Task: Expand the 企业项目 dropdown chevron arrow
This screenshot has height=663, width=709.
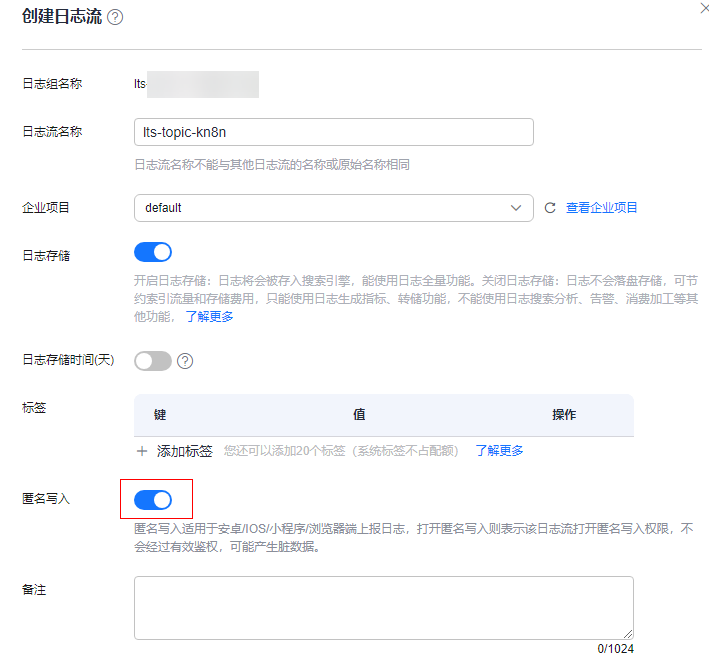Action: (x=516, y=208)
